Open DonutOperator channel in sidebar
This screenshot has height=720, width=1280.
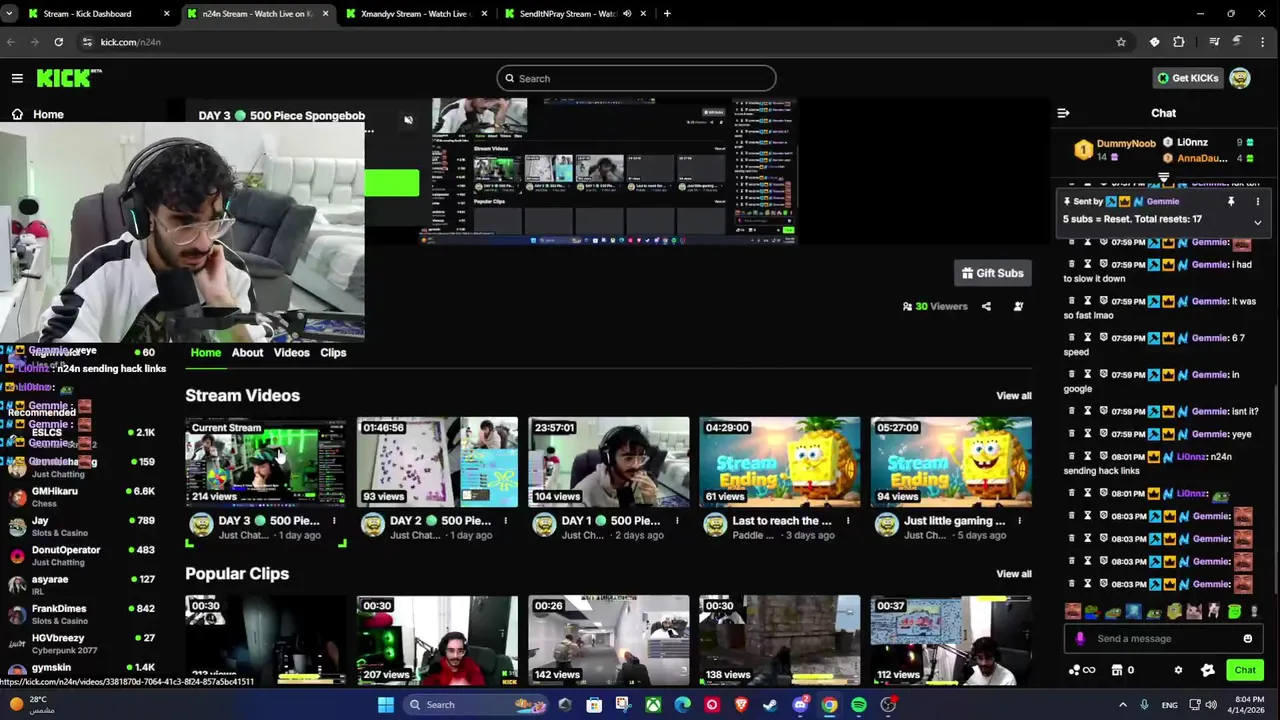[82, 555]
